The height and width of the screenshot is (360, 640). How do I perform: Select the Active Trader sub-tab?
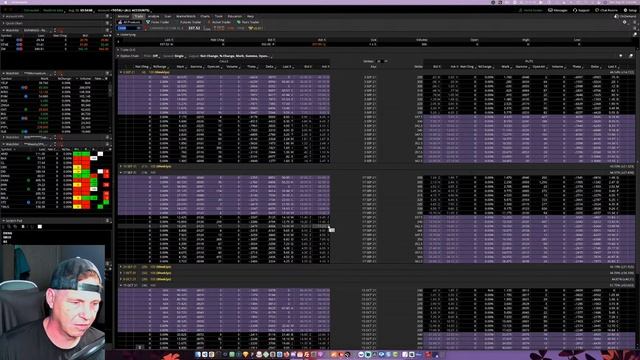pyautogui.click(x=219, y=22)
